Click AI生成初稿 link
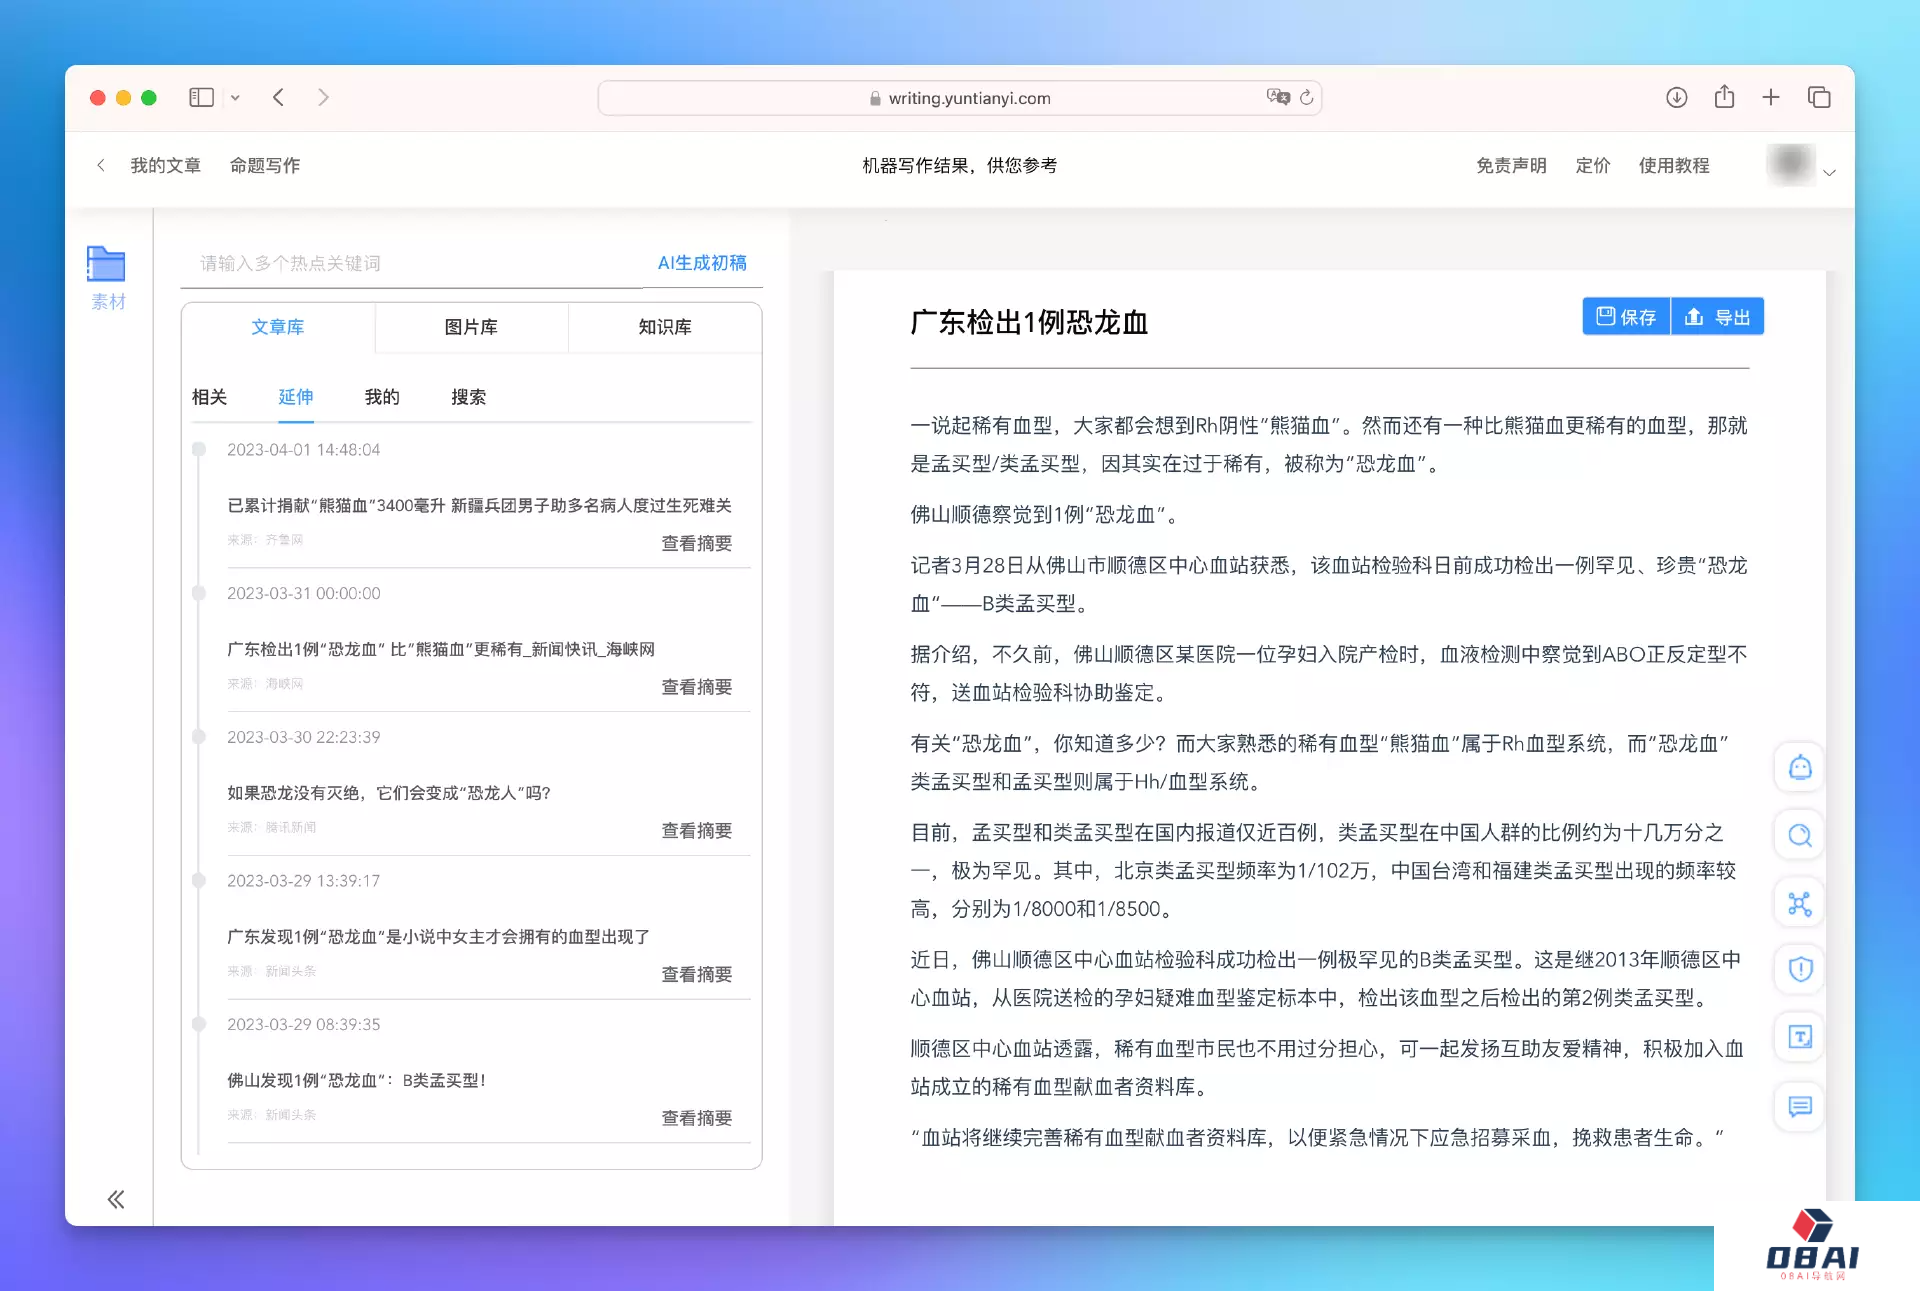 (702, 263)
